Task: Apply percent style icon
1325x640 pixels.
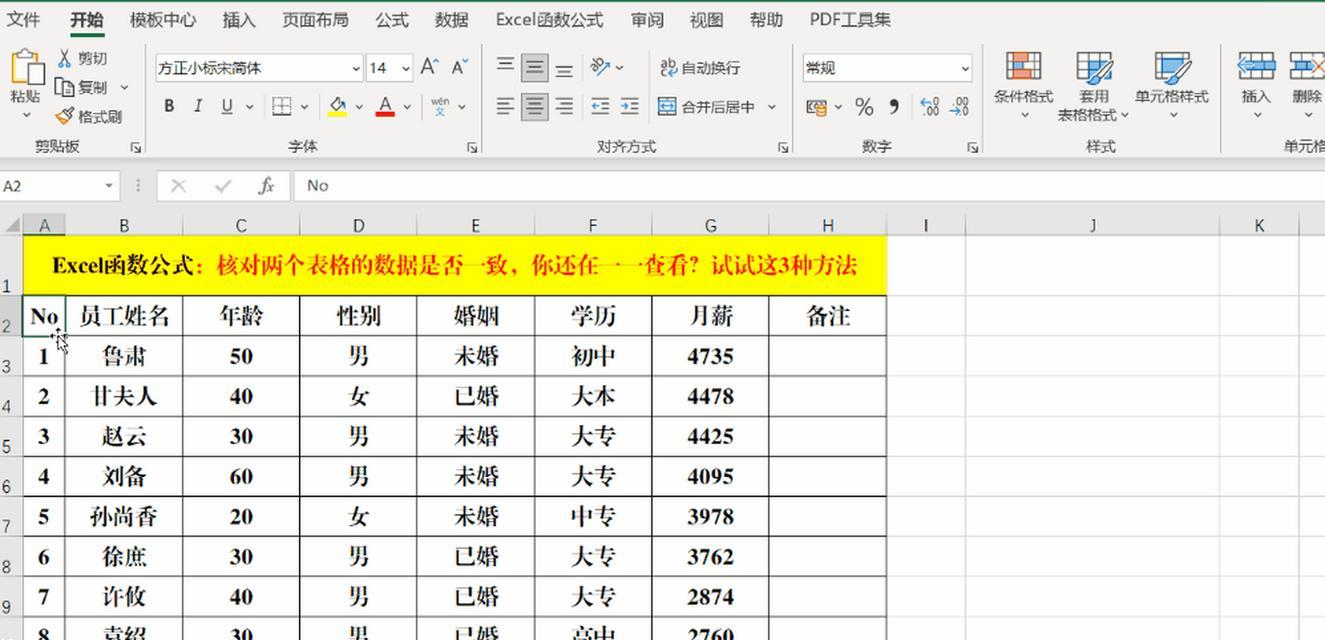Action: (865, 106)
